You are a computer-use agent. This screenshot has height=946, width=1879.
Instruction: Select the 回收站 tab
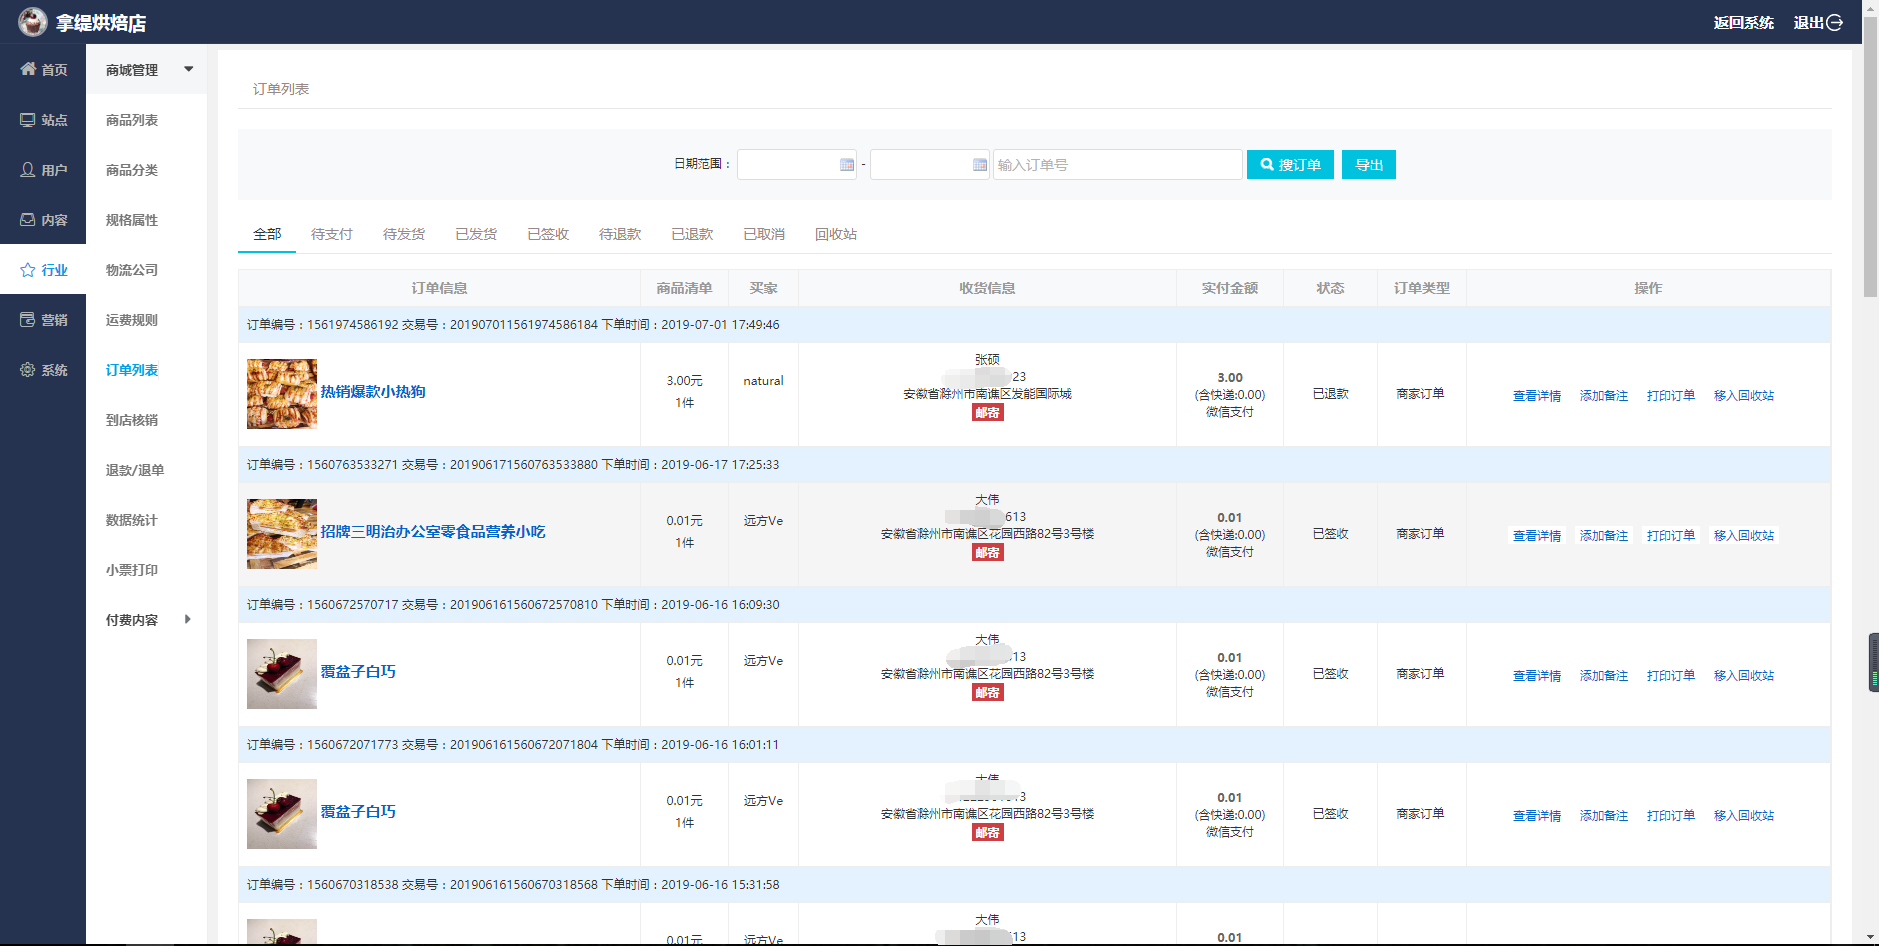coord(836,234)
